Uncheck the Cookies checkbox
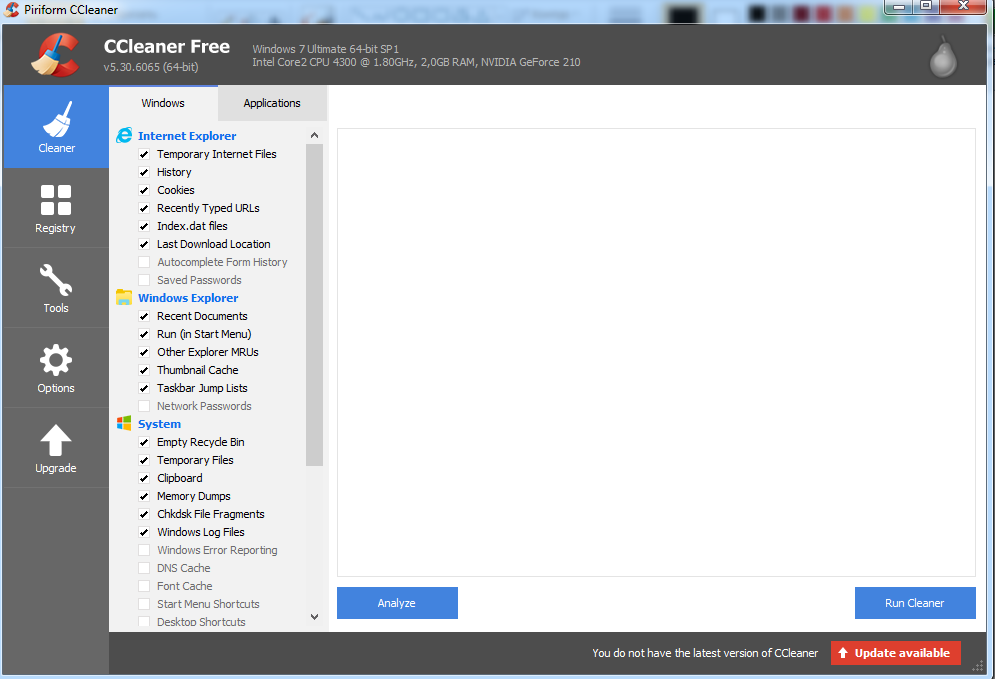The width and height of the screenshot is (995, 679). (x=144, y=190)
